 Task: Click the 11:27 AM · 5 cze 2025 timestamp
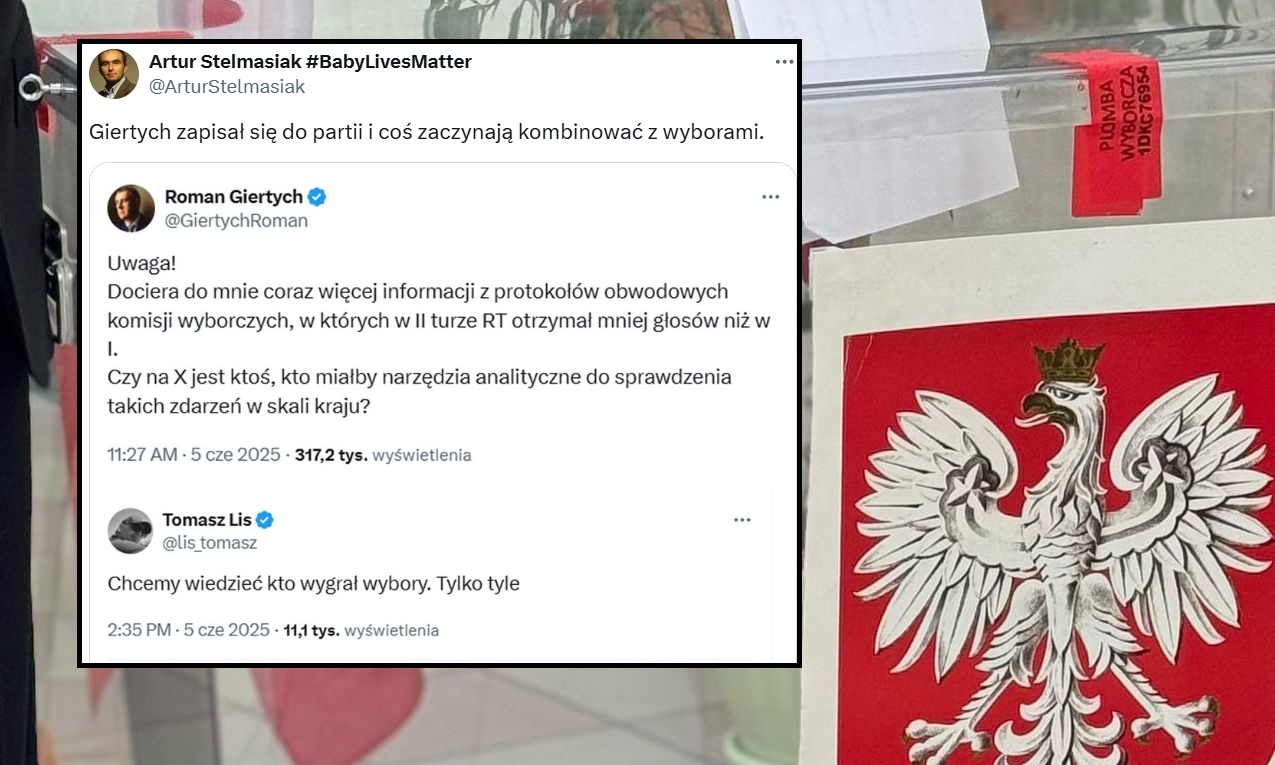[x=194, y=455]
